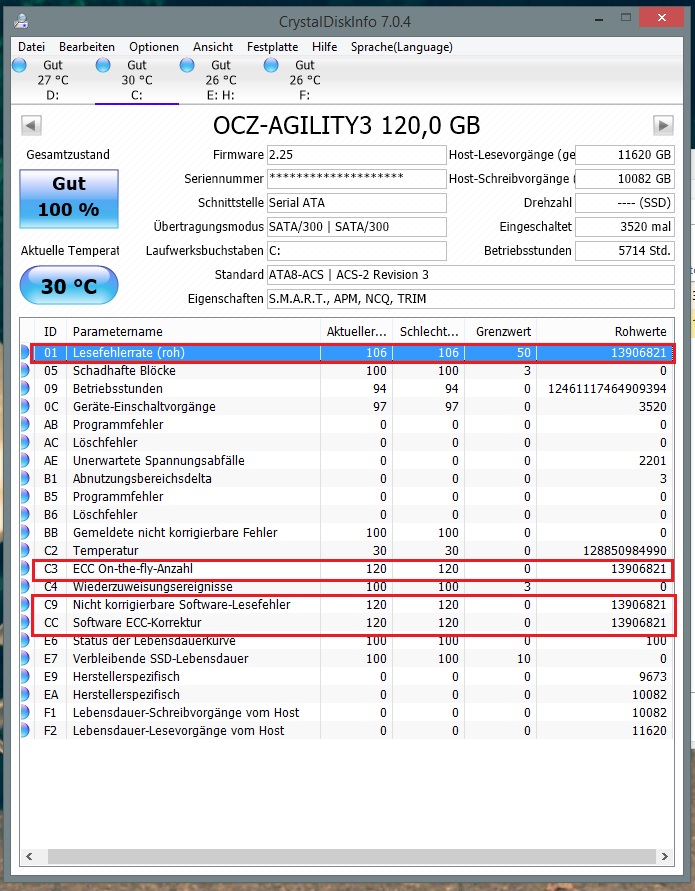Open the Ansicht menu

tap(213, 47)
